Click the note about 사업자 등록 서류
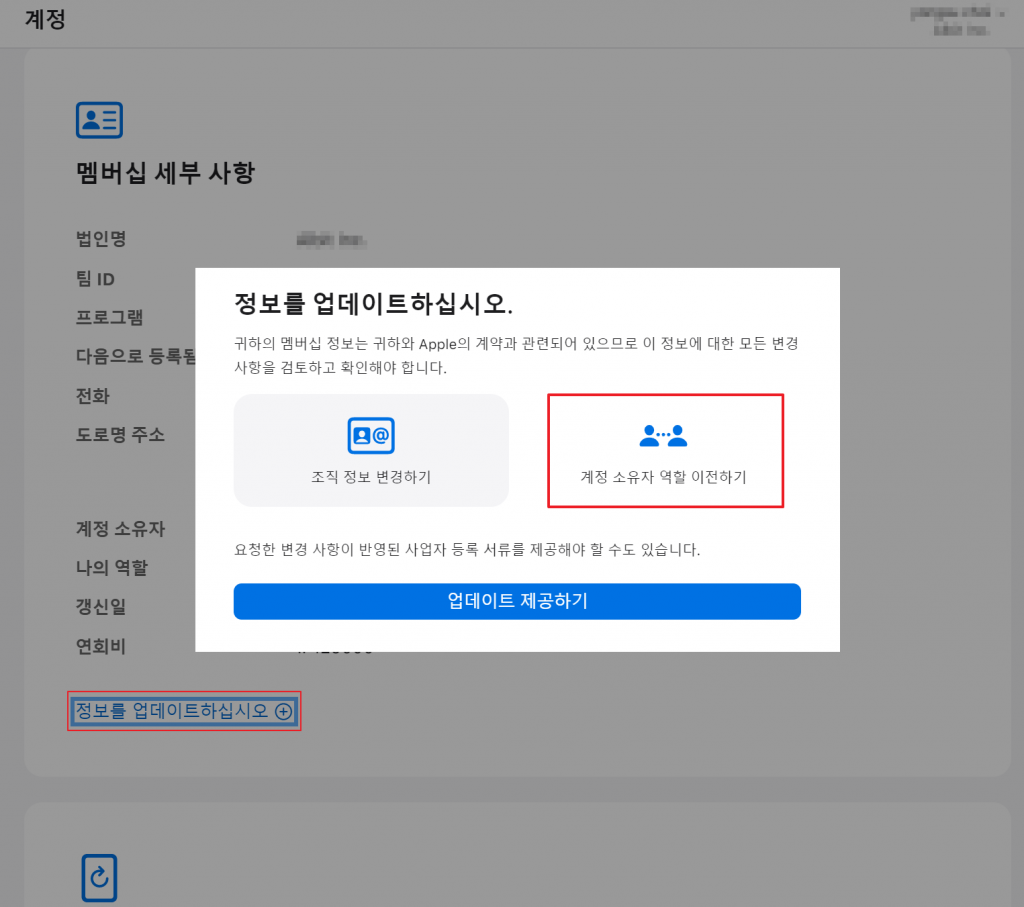The height and width of the screenshot is (907, 1024). coord(467,550)
